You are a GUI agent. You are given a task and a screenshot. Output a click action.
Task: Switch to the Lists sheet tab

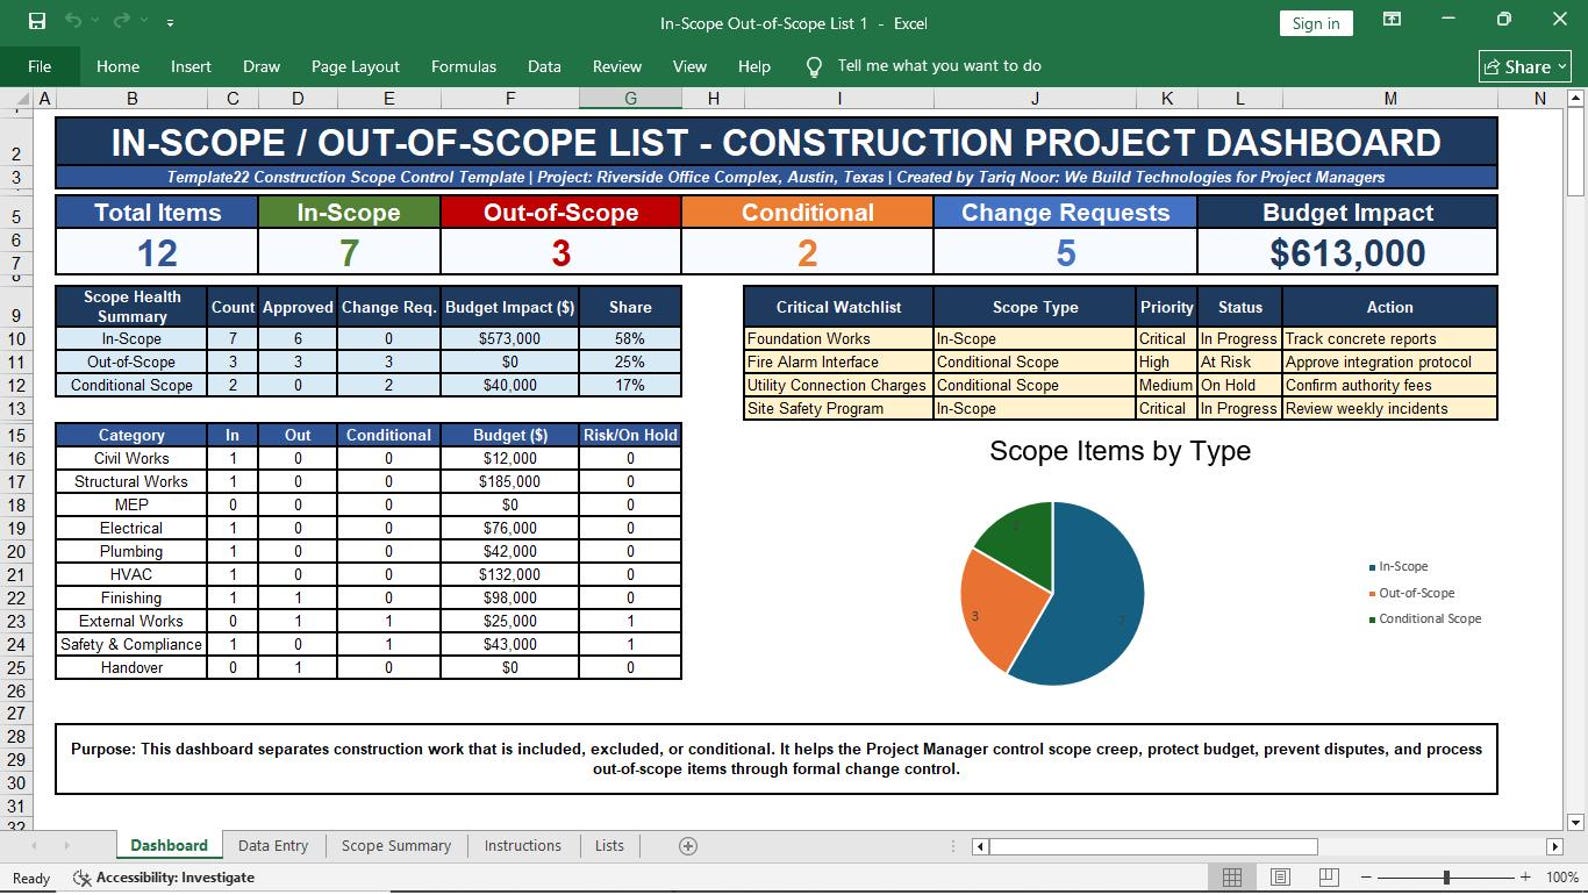point(609,846)
